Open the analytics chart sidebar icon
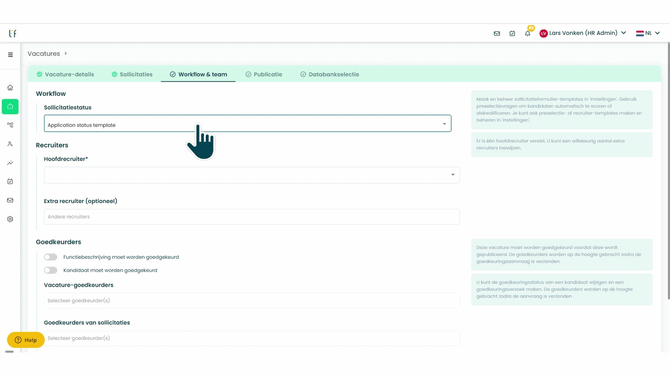670x376 pixels. [x=10, y=163]
